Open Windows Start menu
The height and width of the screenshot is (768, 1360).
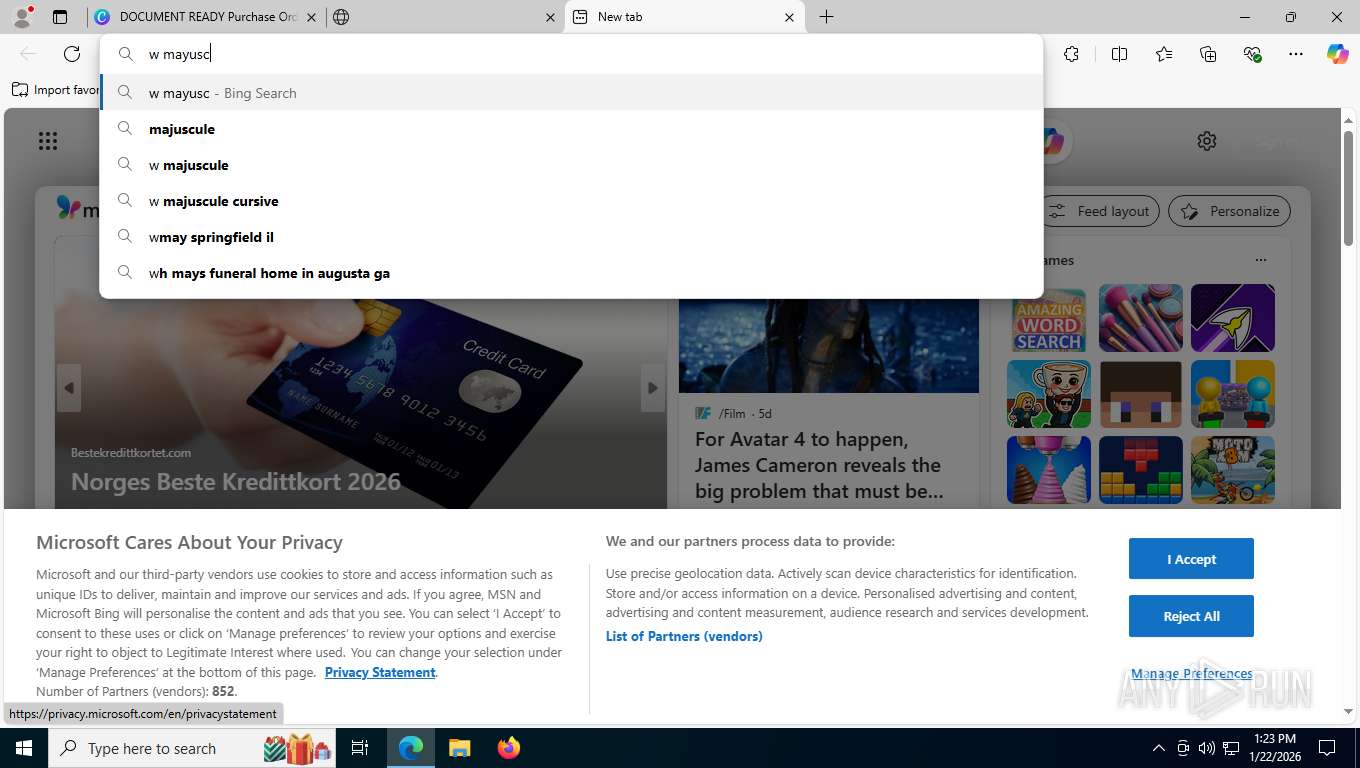24,748
